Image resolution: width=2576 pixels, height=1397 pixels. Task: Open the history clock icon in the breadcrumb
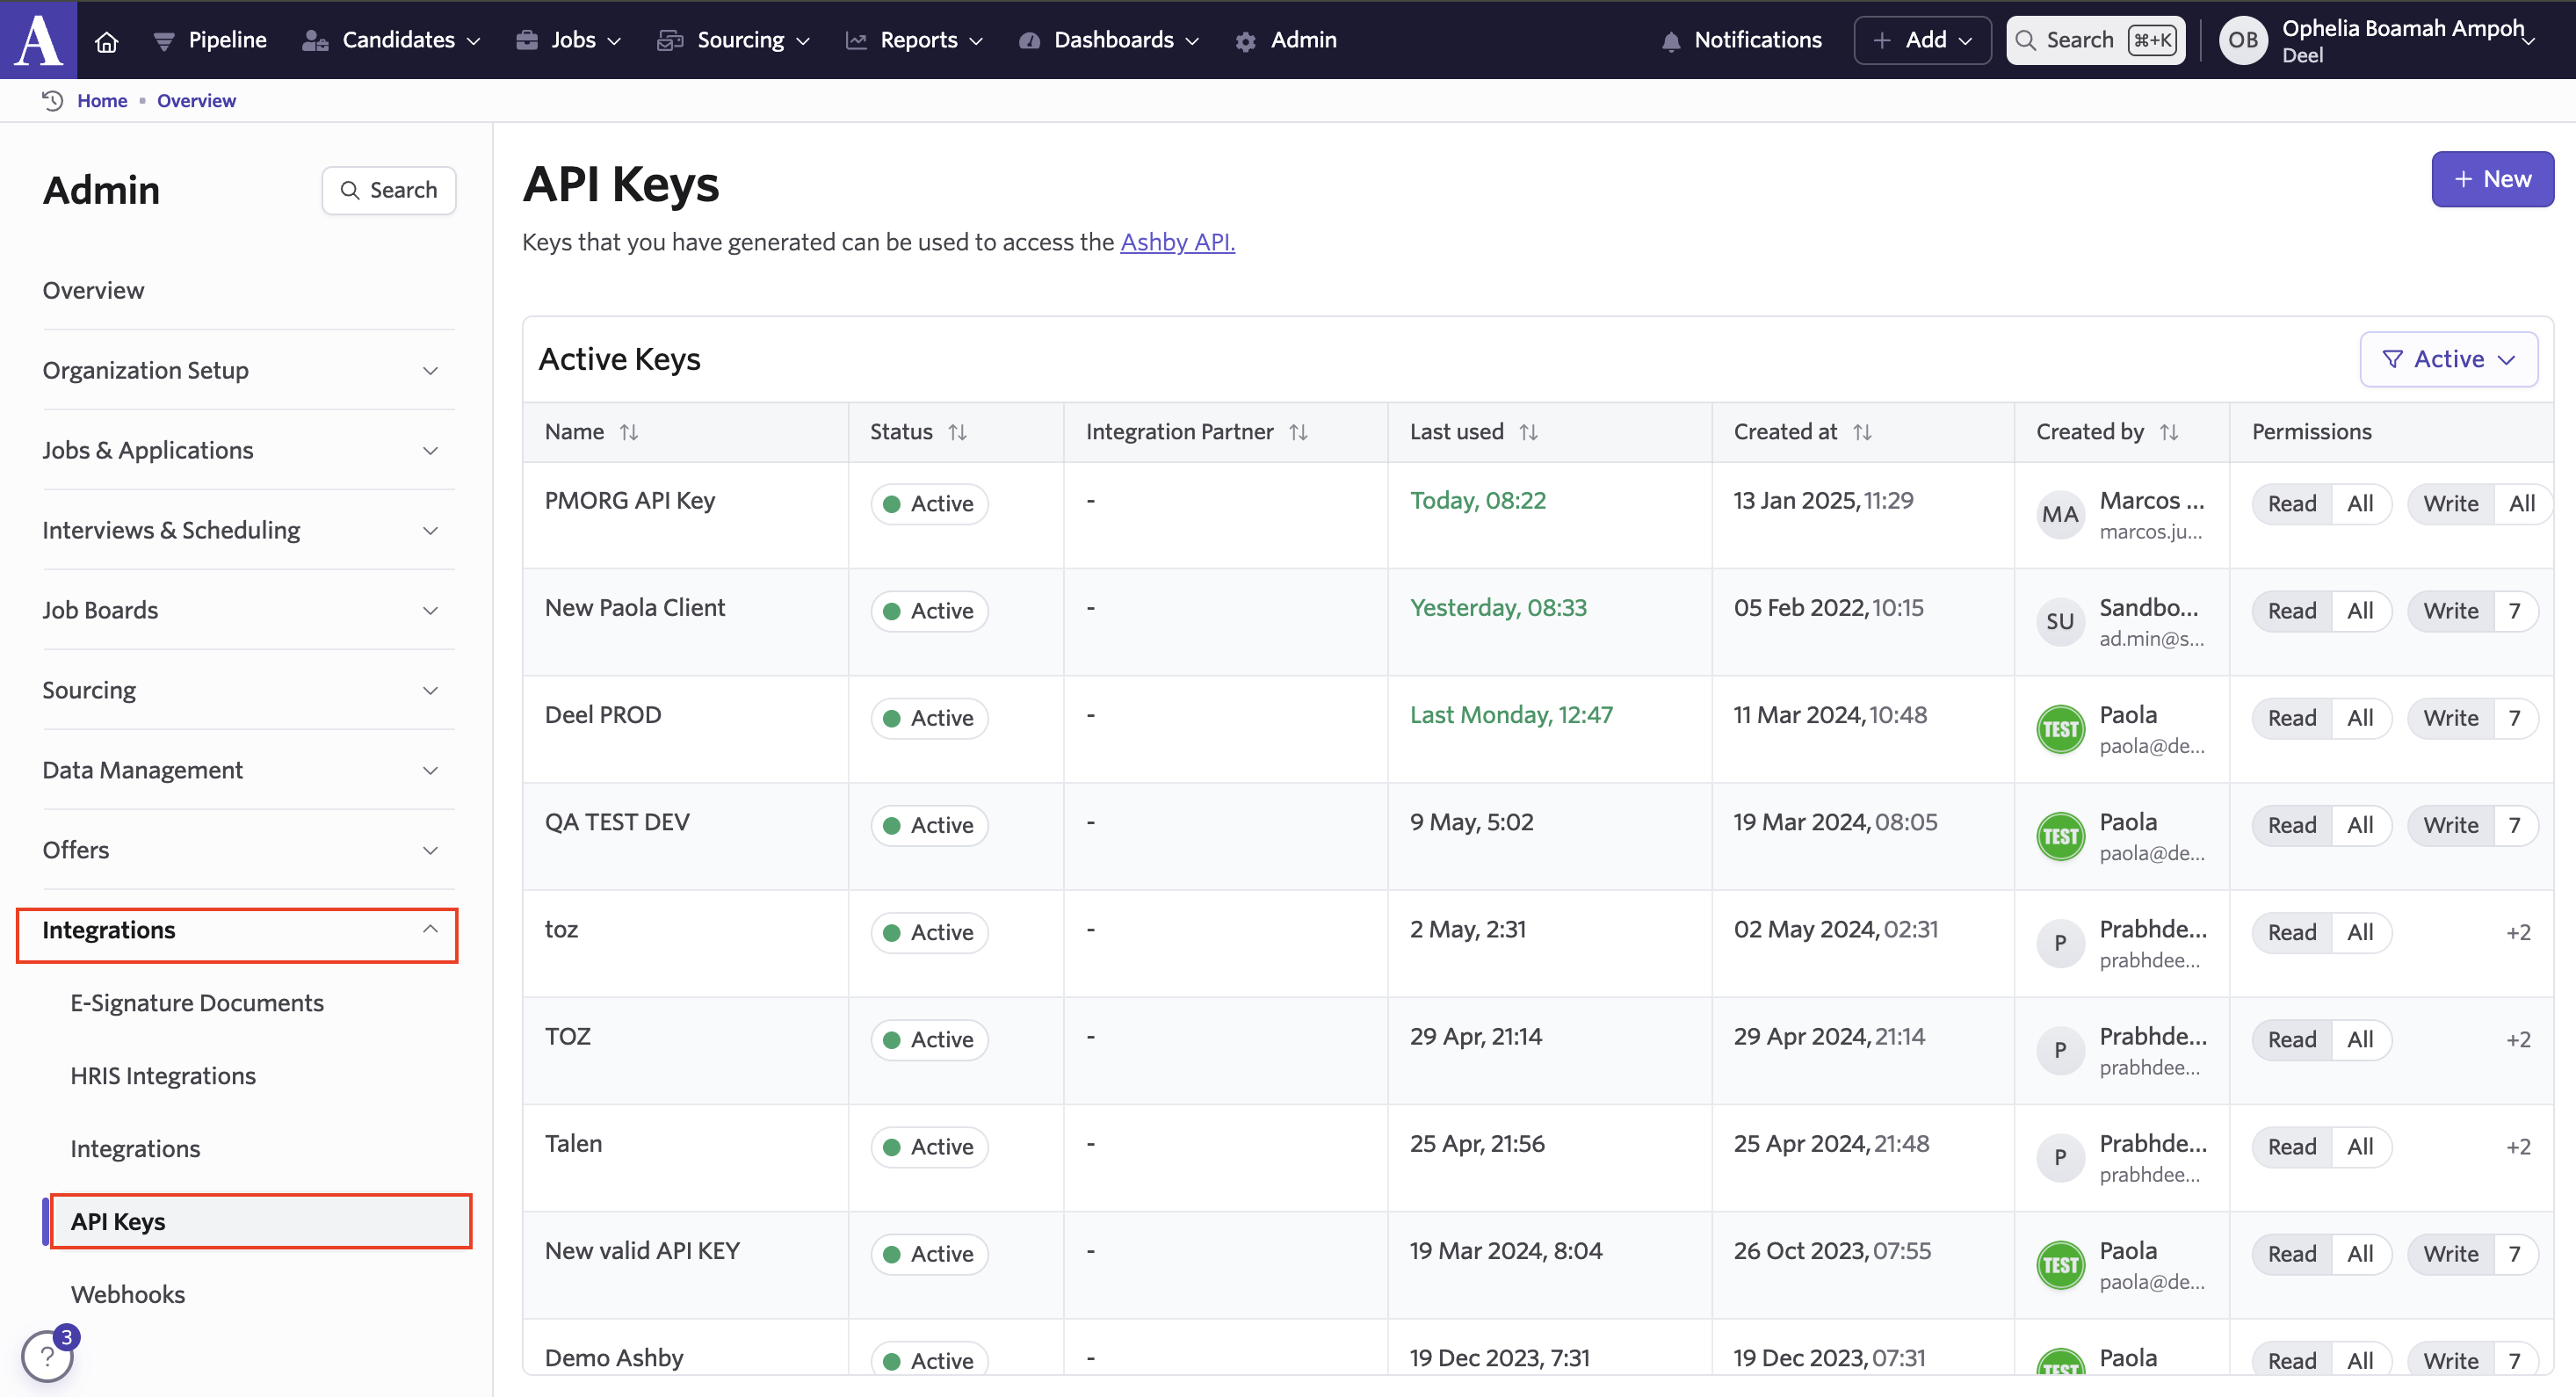tap(53, 100)
